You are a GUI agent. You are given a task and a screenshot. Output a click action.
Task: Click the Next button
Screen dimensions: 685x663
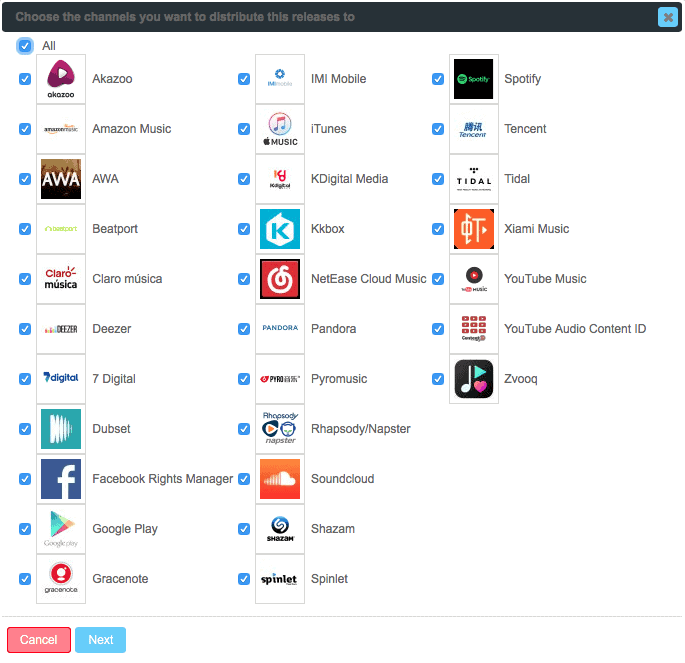[100, 640]
